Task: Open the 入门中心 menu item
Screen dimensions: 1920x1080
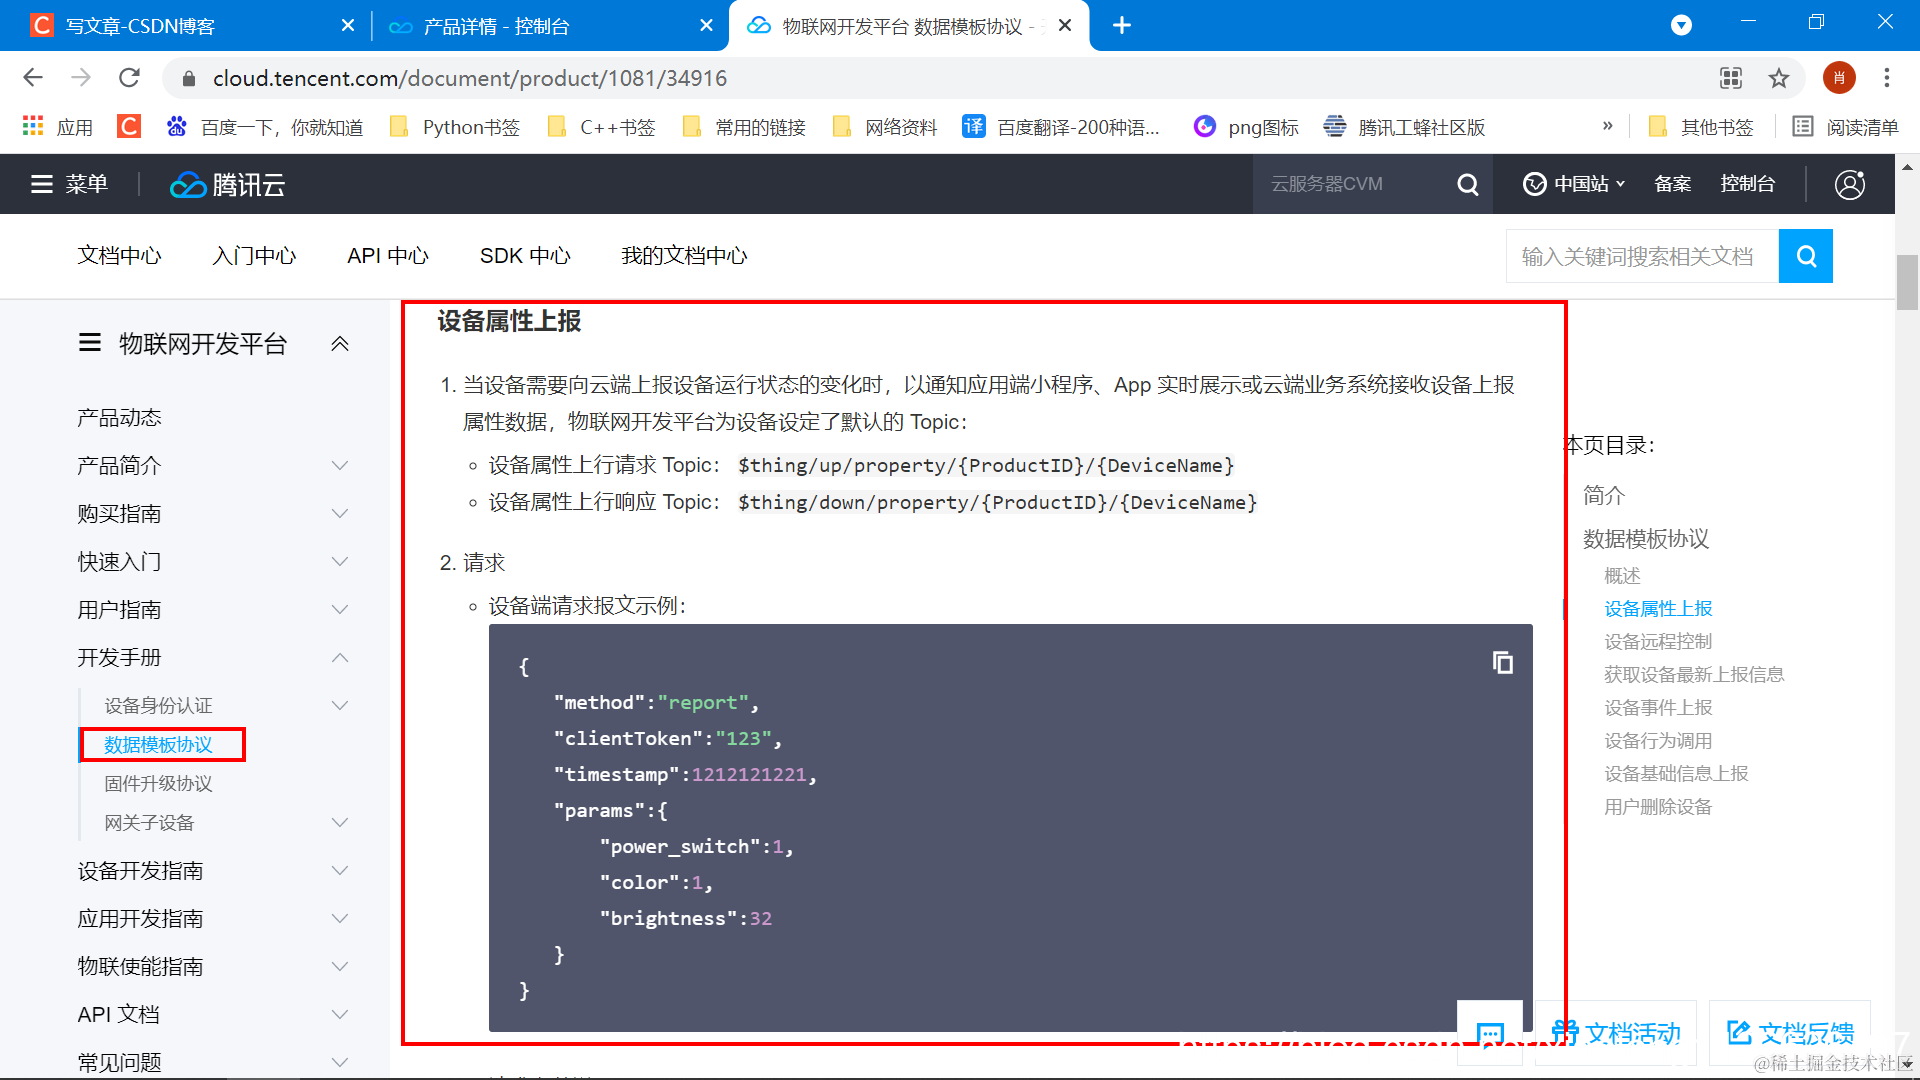Action: pos(254,256)
